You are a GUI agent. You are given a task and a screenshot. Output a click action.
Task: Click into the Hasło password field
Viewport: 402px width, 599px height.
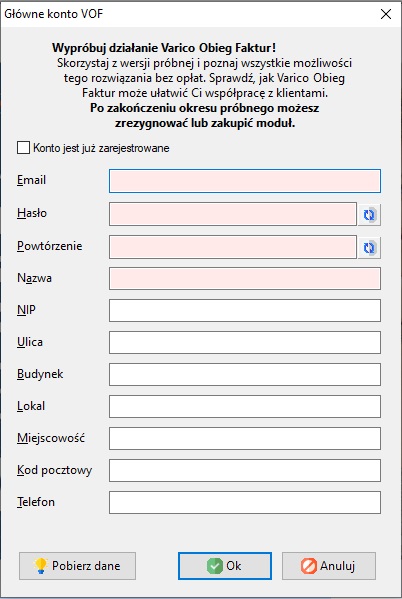point(233,214)
